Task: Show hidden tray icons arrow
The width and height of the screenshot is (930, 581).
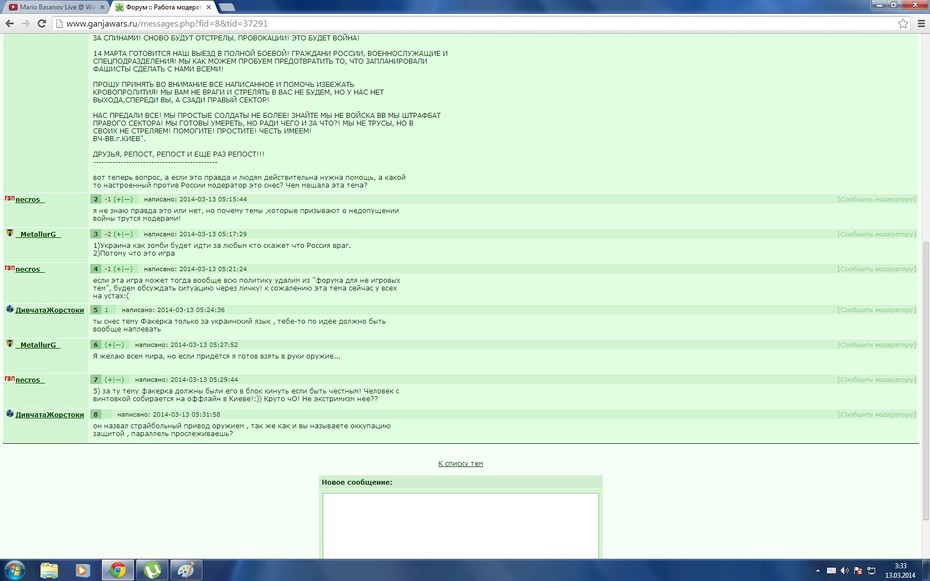Action: coord(818,571)
